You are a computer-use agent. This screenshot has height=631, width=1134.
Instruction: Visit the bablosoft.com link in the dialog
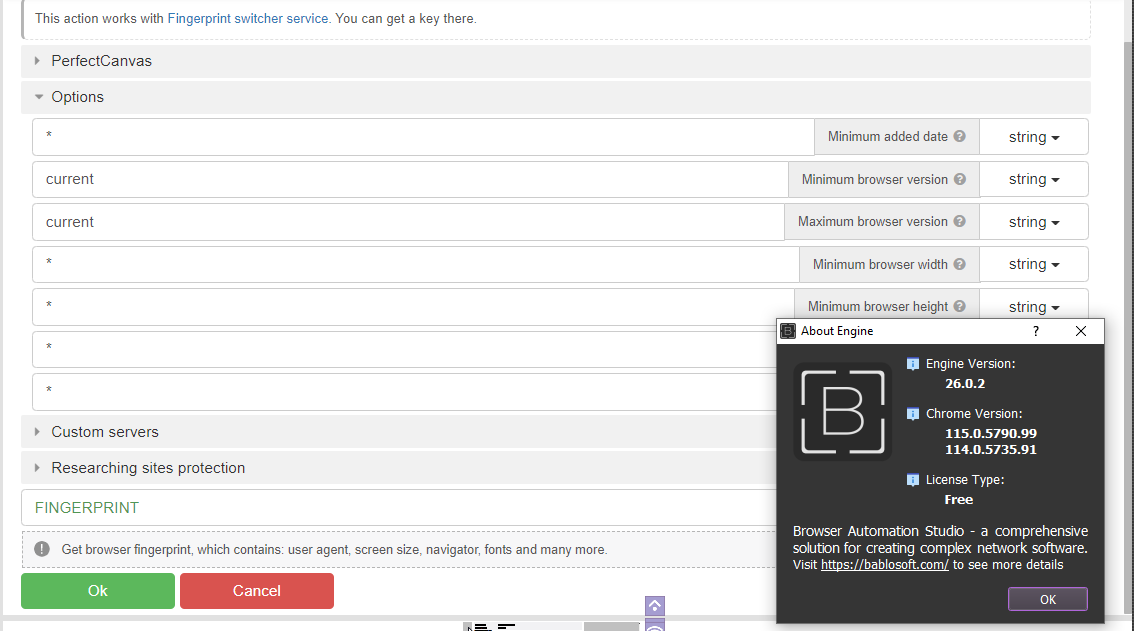(x=884, y=564)
